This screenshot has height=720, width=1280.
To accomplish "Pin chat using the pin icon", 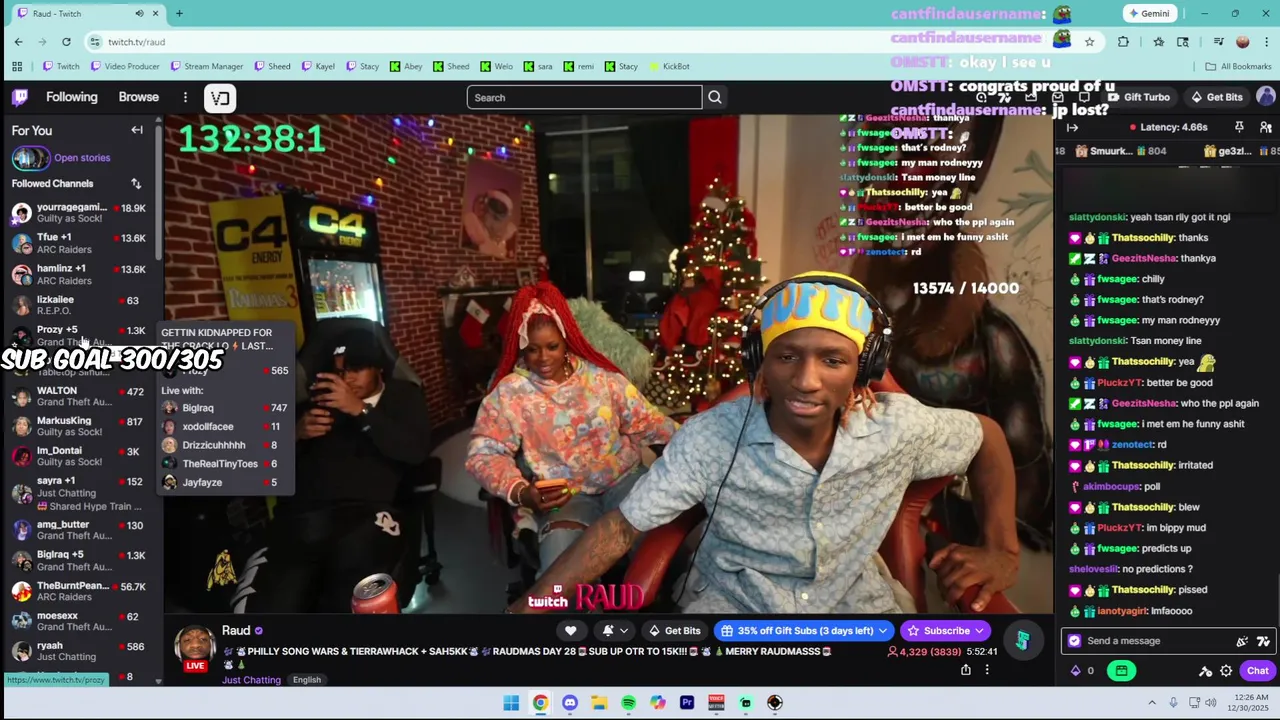I will click(x=1239, y=127).
